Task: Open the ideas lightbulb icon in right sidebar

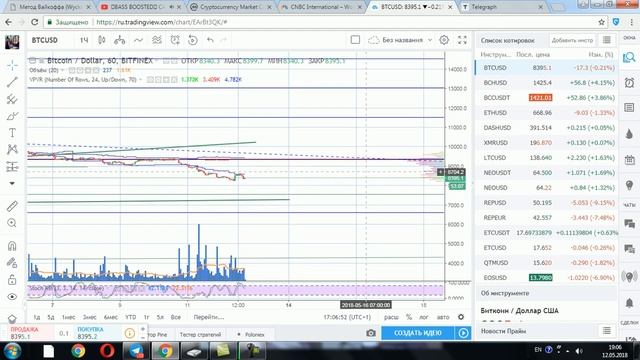Action: pyautogui.click(x=629, y=185)
